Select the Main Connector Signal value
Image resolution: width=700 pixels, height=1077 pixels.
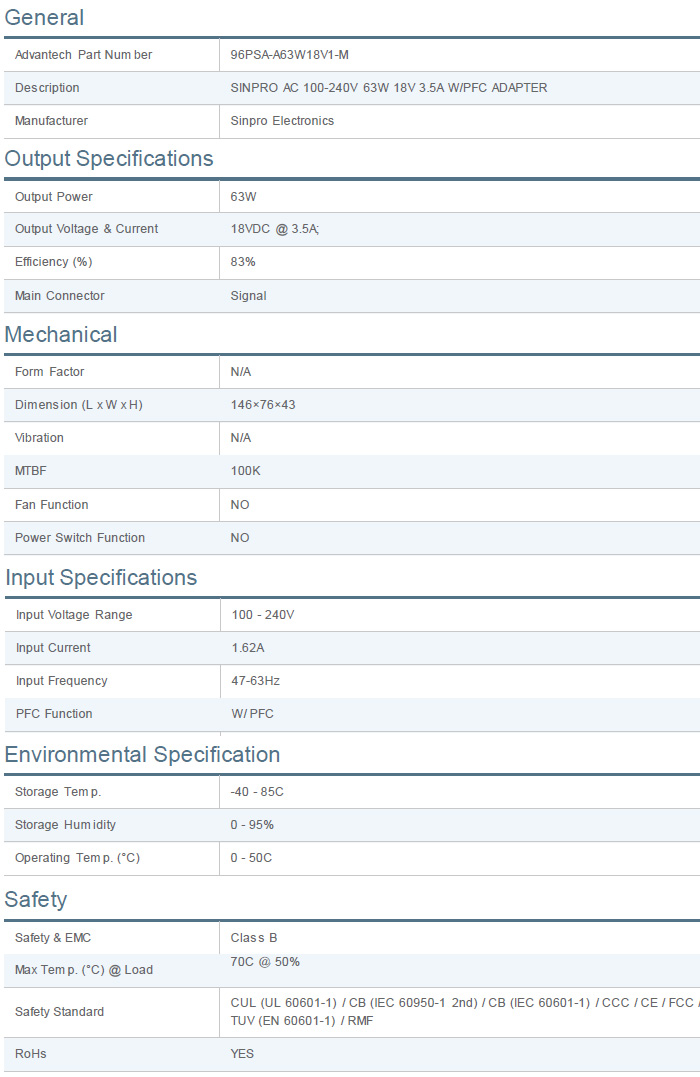[x=248, y=296]
